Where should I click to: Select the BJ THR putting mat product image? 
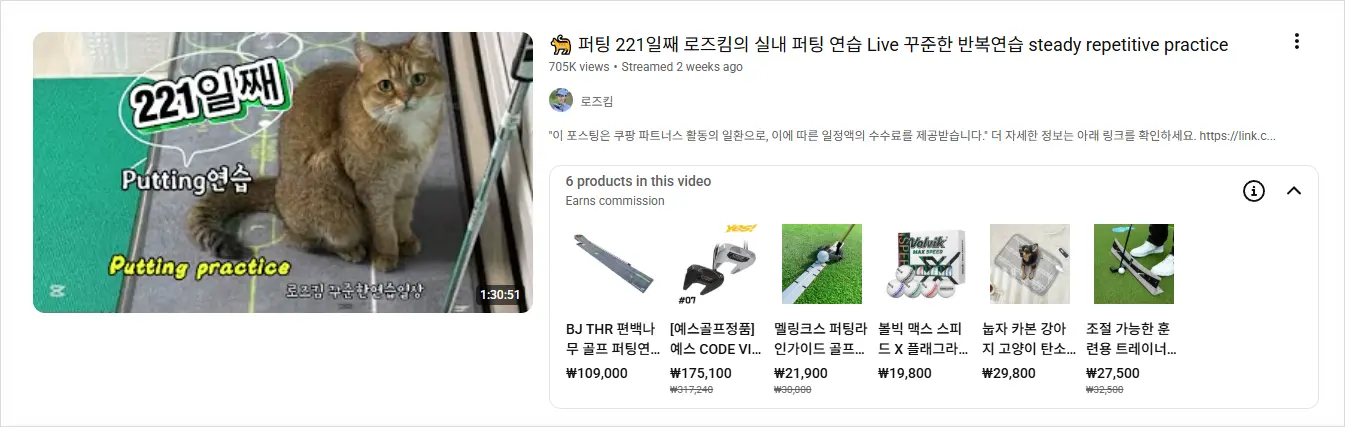click(x=614, y=264)
